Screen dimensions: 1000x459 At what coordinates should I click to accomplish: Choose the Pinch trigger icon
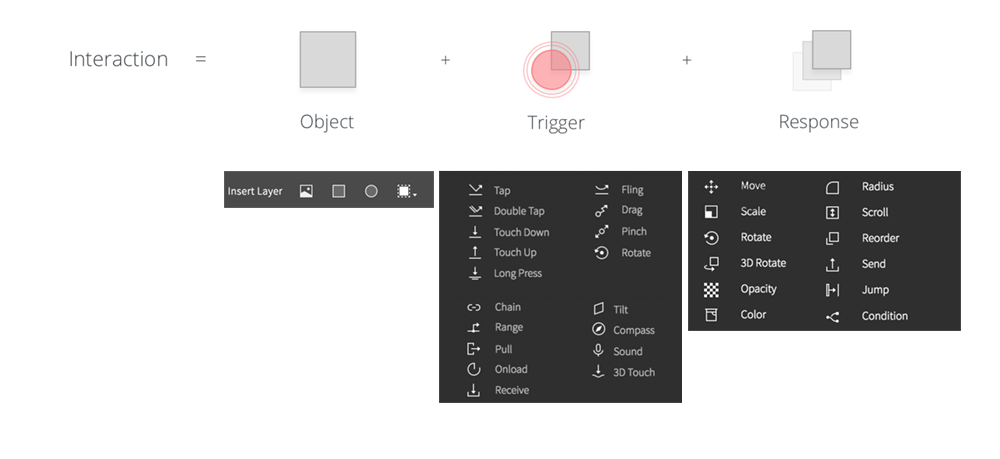coord(601,231)
